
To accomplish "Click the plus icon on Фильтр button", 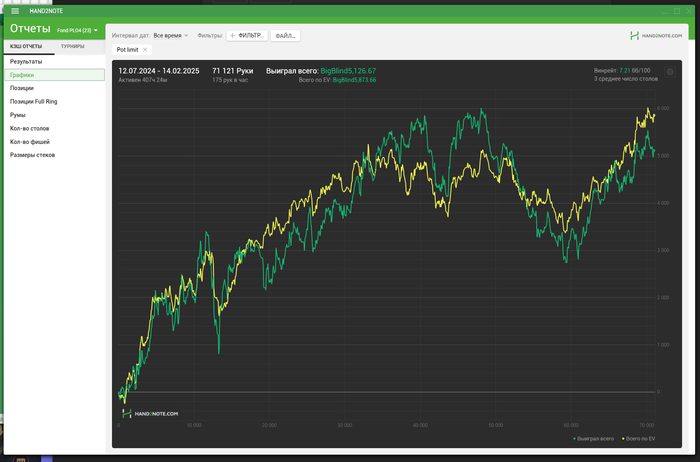I will pyautogui.click(x=233, y=35).
